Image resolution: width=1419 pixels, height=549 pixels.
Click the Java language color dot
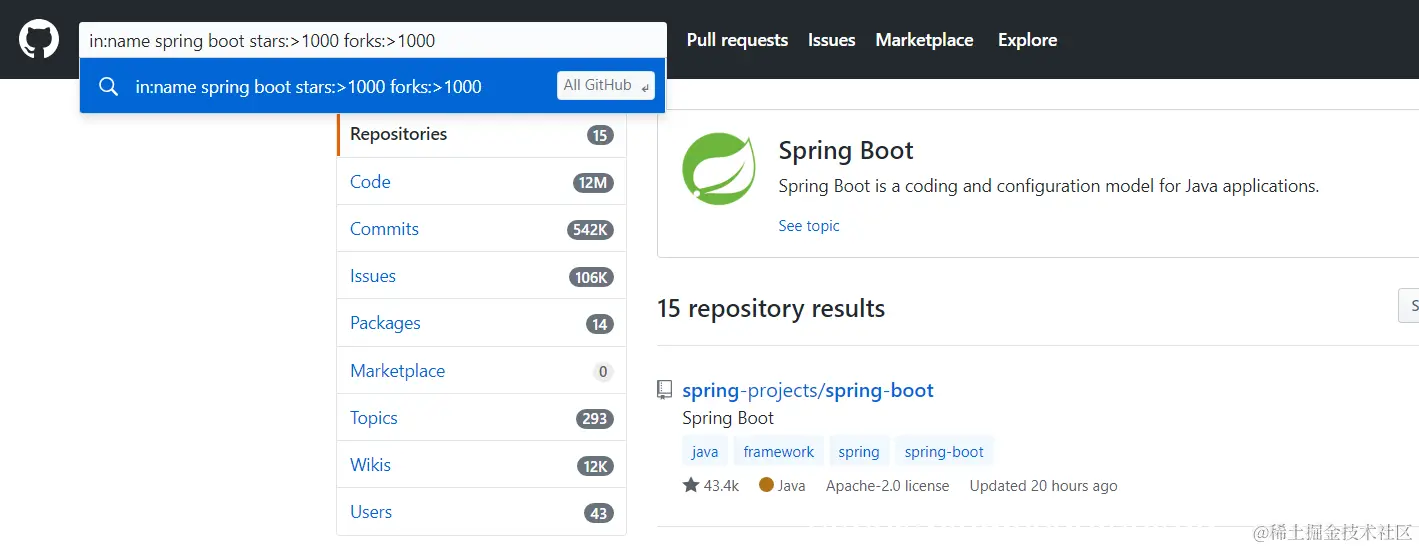[x=766, y=485]
